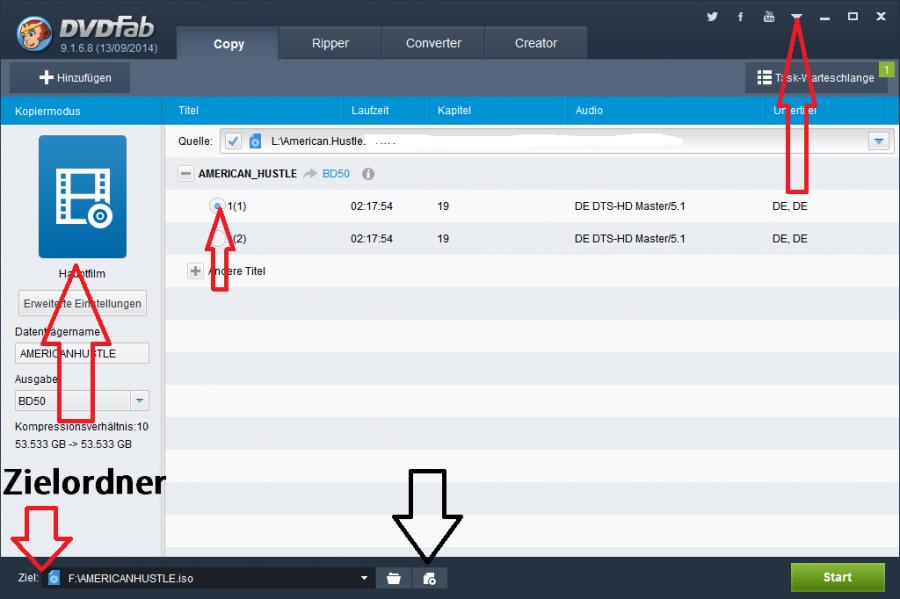Click the BD50 link beside AMERICAN_HUSTLE
The height and width of the screenshot is (599, 900).
coord(336,173)
